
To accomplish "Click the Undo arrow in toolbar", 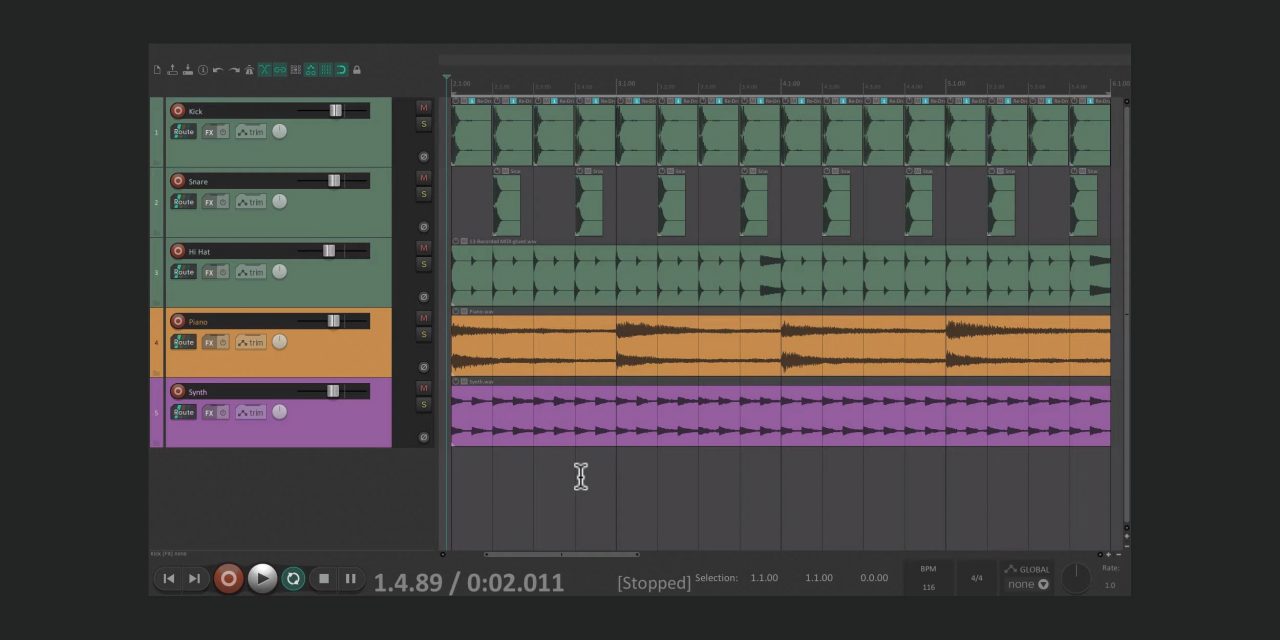I will pyautogui.click(x=218, y=70).
